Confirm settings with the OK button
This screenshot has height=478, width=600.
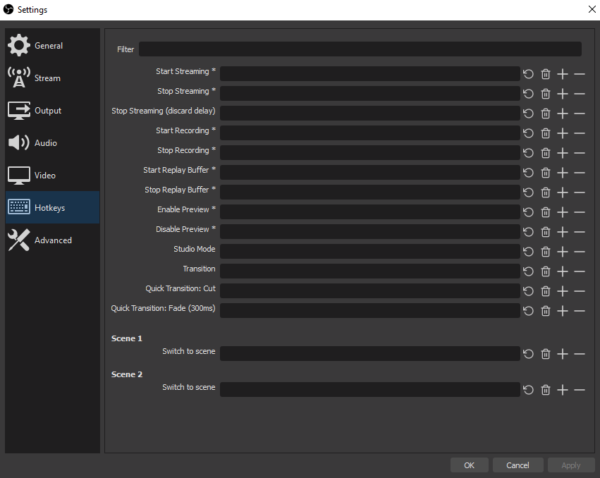(469, 465)
